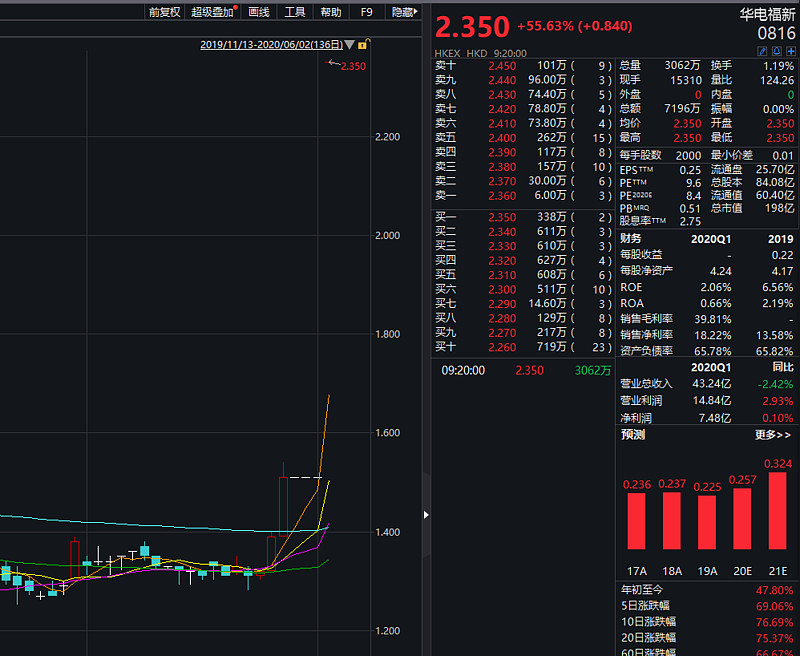Click the 17A forecast bar 0.236
Screen dimensions: 800x656
tap(636, 521)
